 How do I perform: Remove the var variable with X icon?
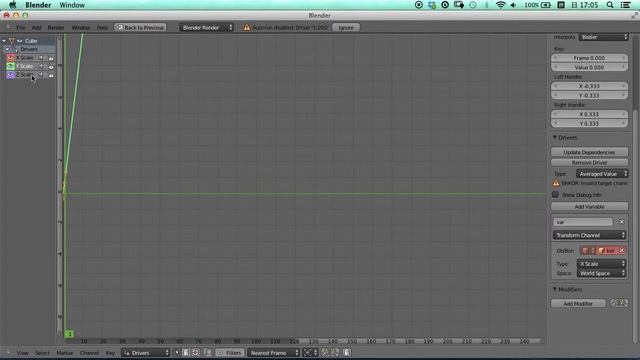coord(622,222)
